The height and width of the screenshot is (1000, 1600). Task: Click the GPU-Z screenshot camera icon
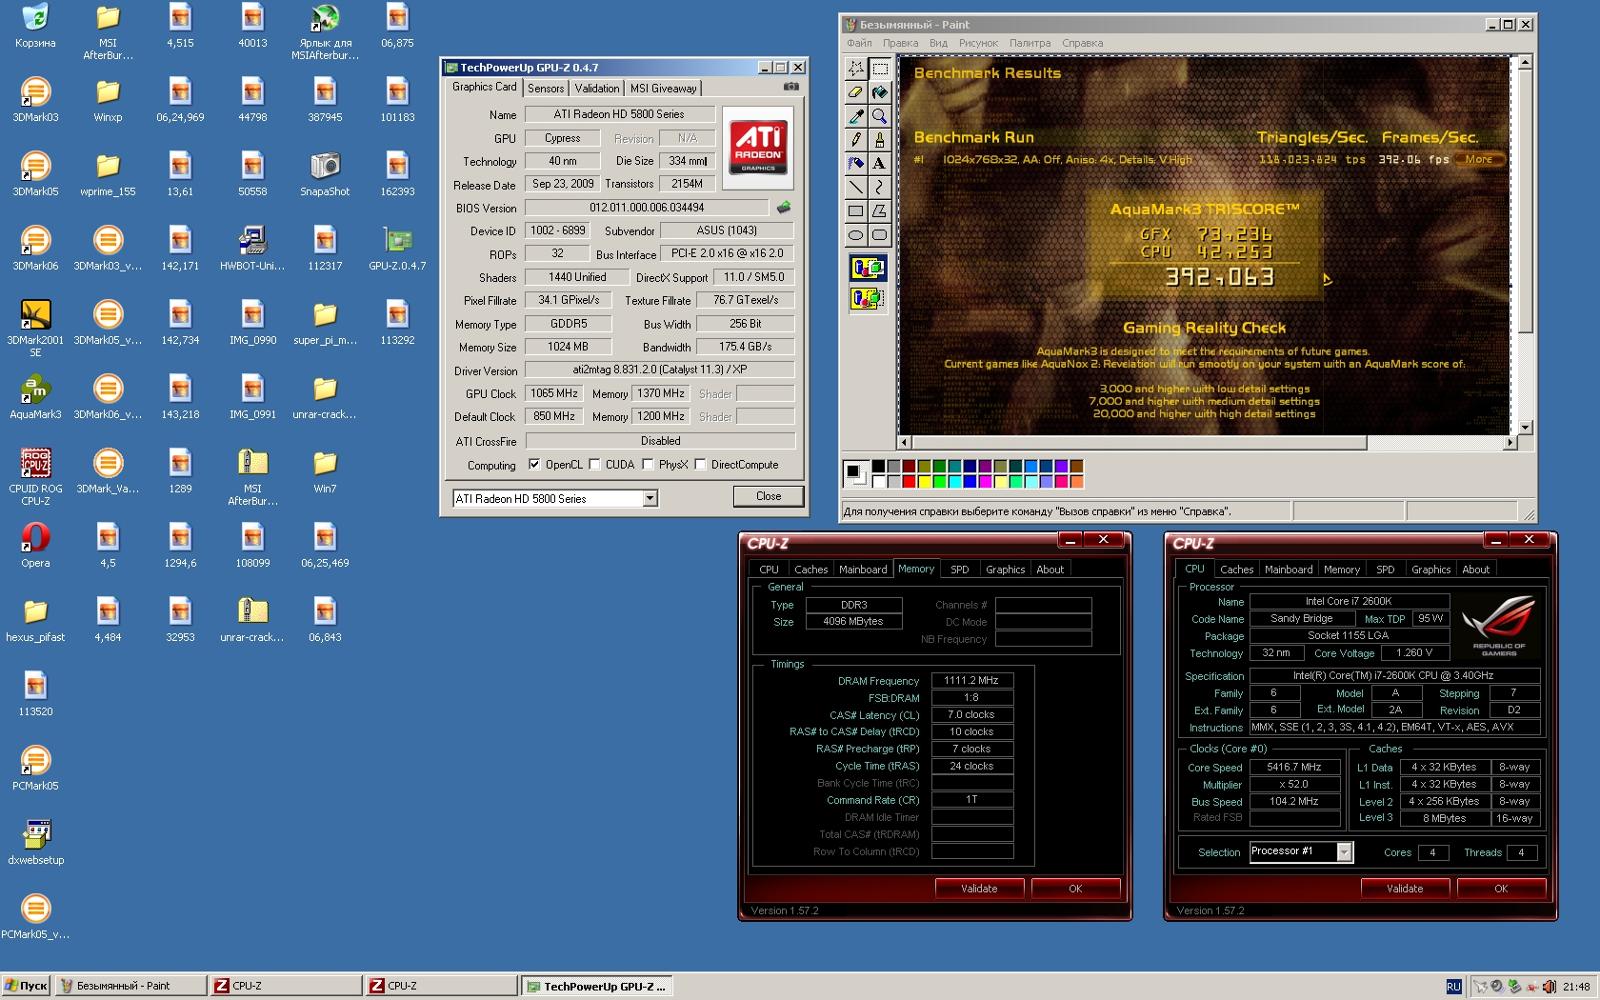coord(791,87)
